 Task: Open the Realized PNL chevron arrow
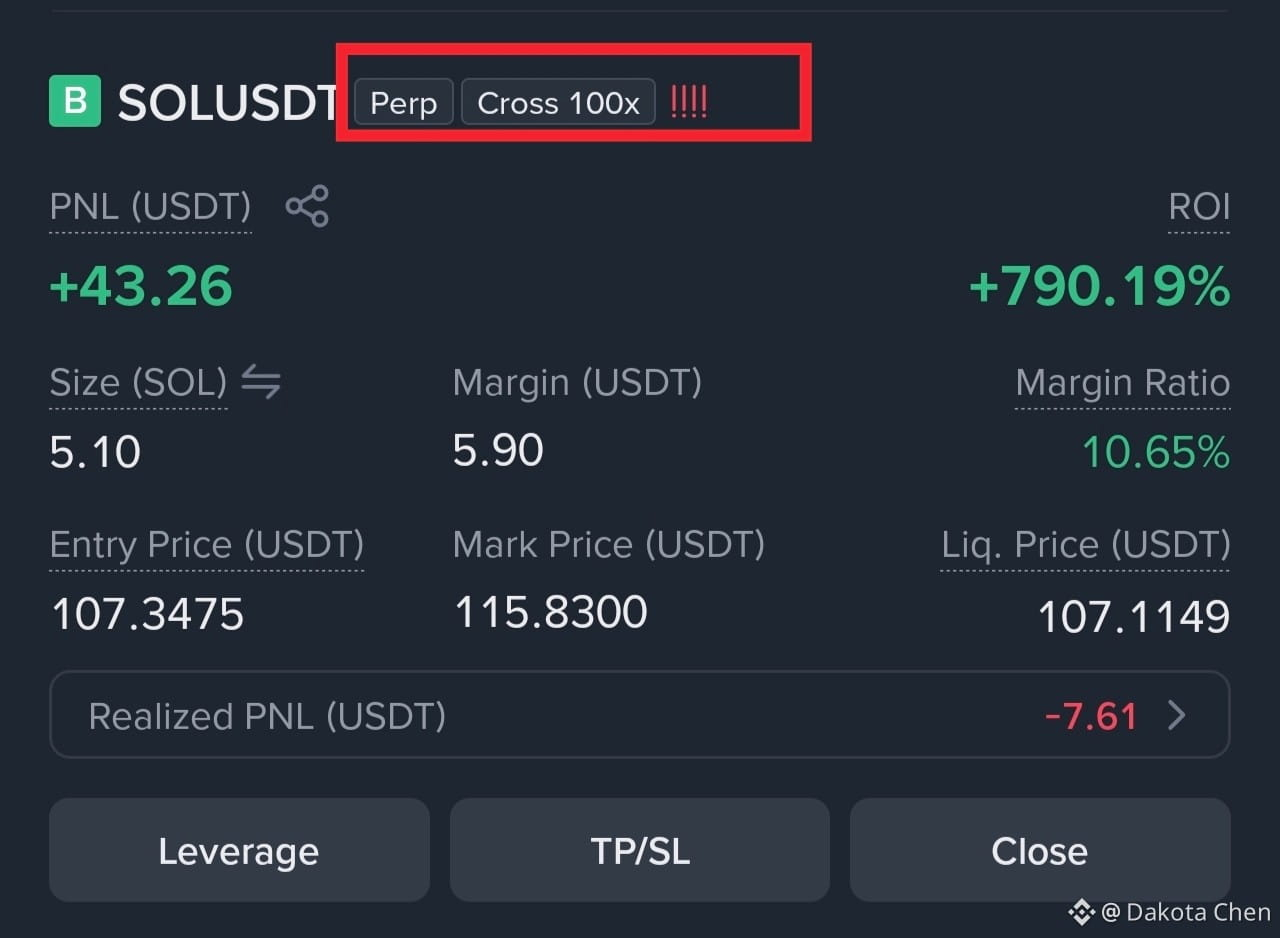tap(1177, 715)
